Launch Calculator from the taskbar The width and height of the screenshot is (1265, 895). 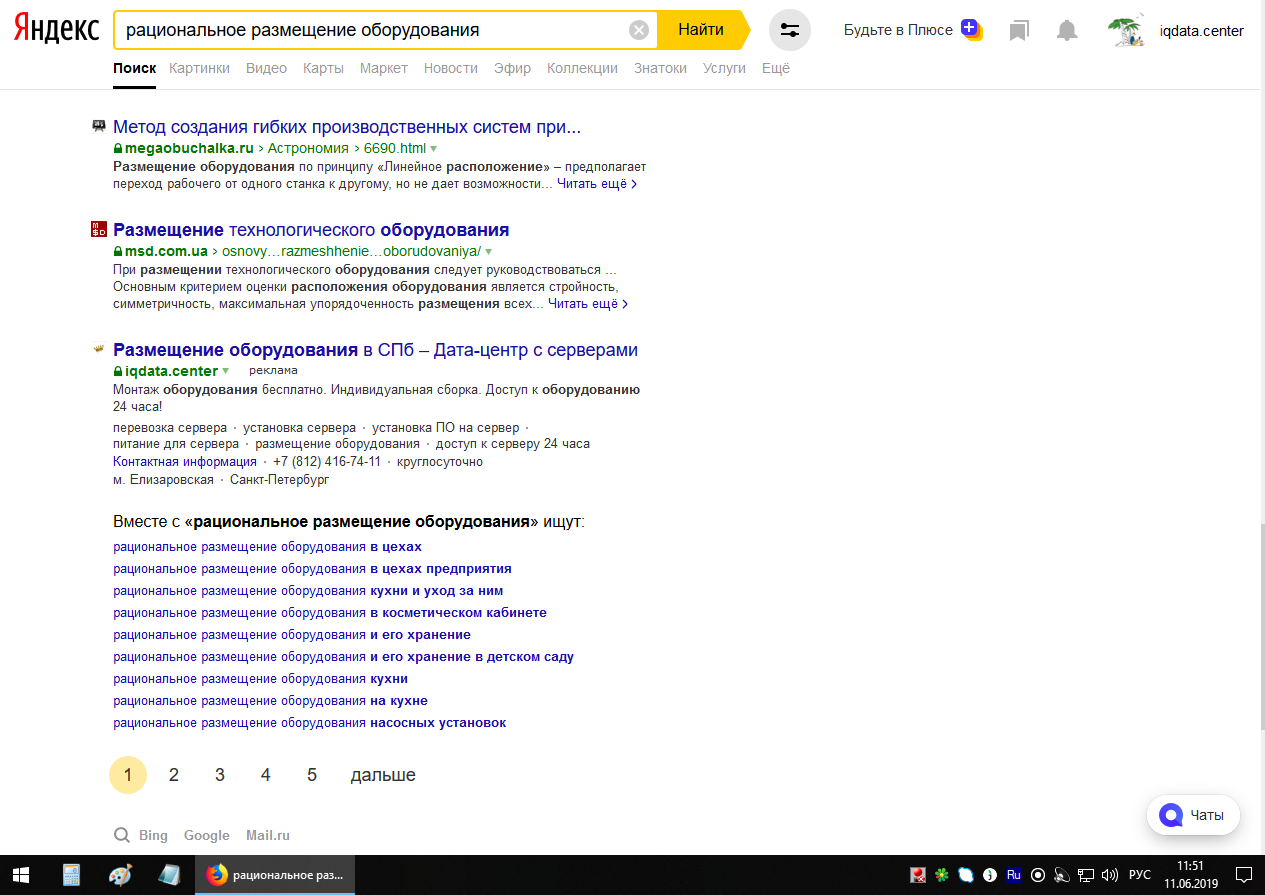[71, 875]
